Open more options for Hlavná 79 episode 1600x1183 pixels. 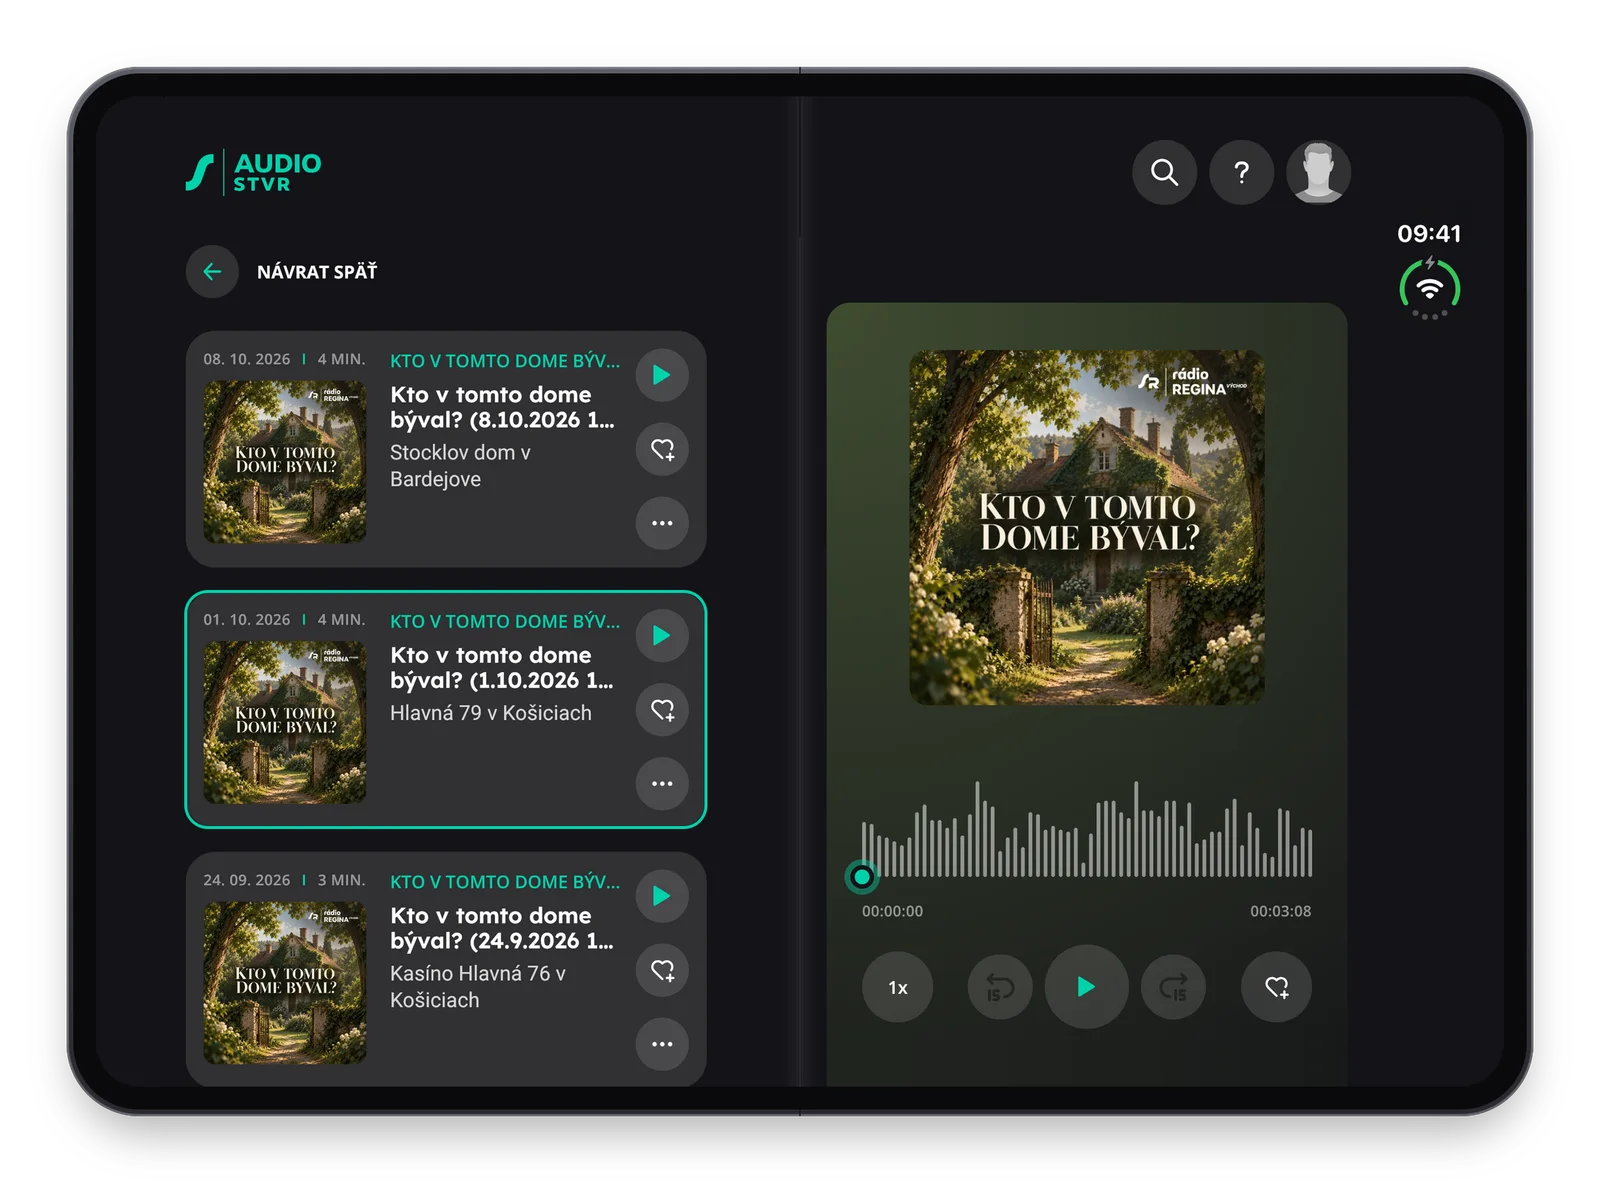tap(662, 784)
